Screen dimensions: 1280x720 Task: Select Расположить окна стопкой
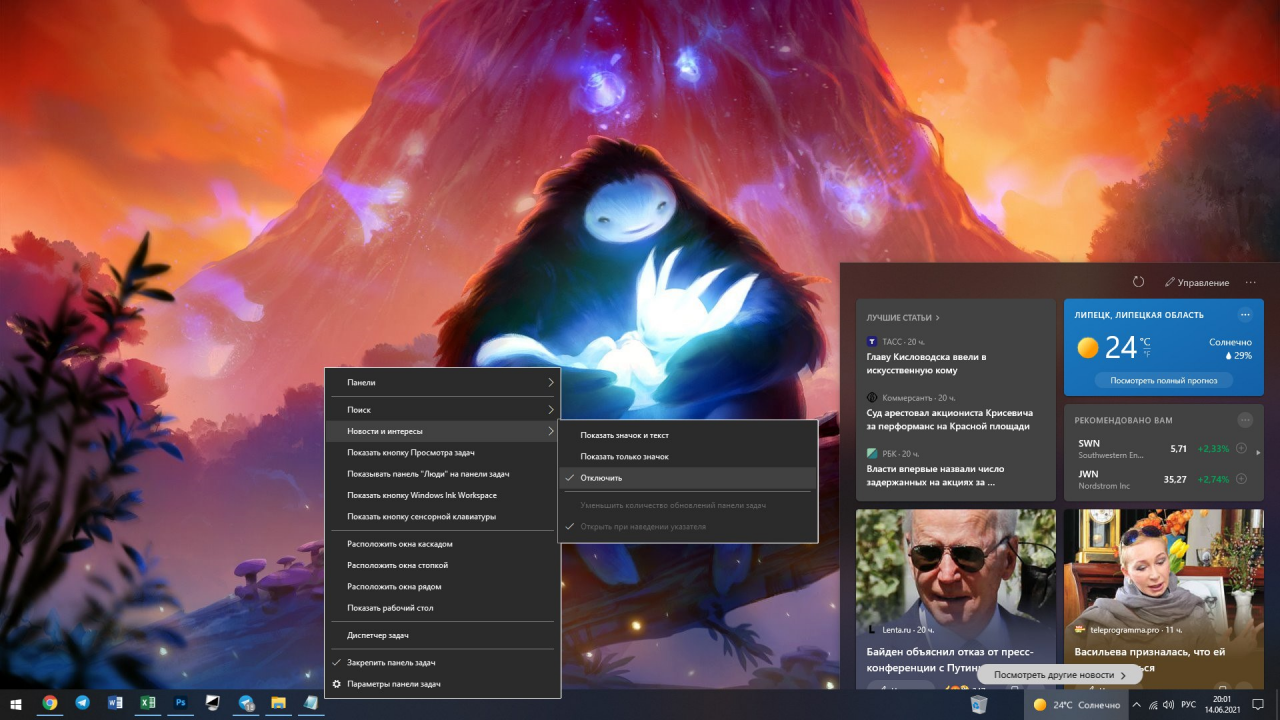pyautogui.click(x=443, y=565)
